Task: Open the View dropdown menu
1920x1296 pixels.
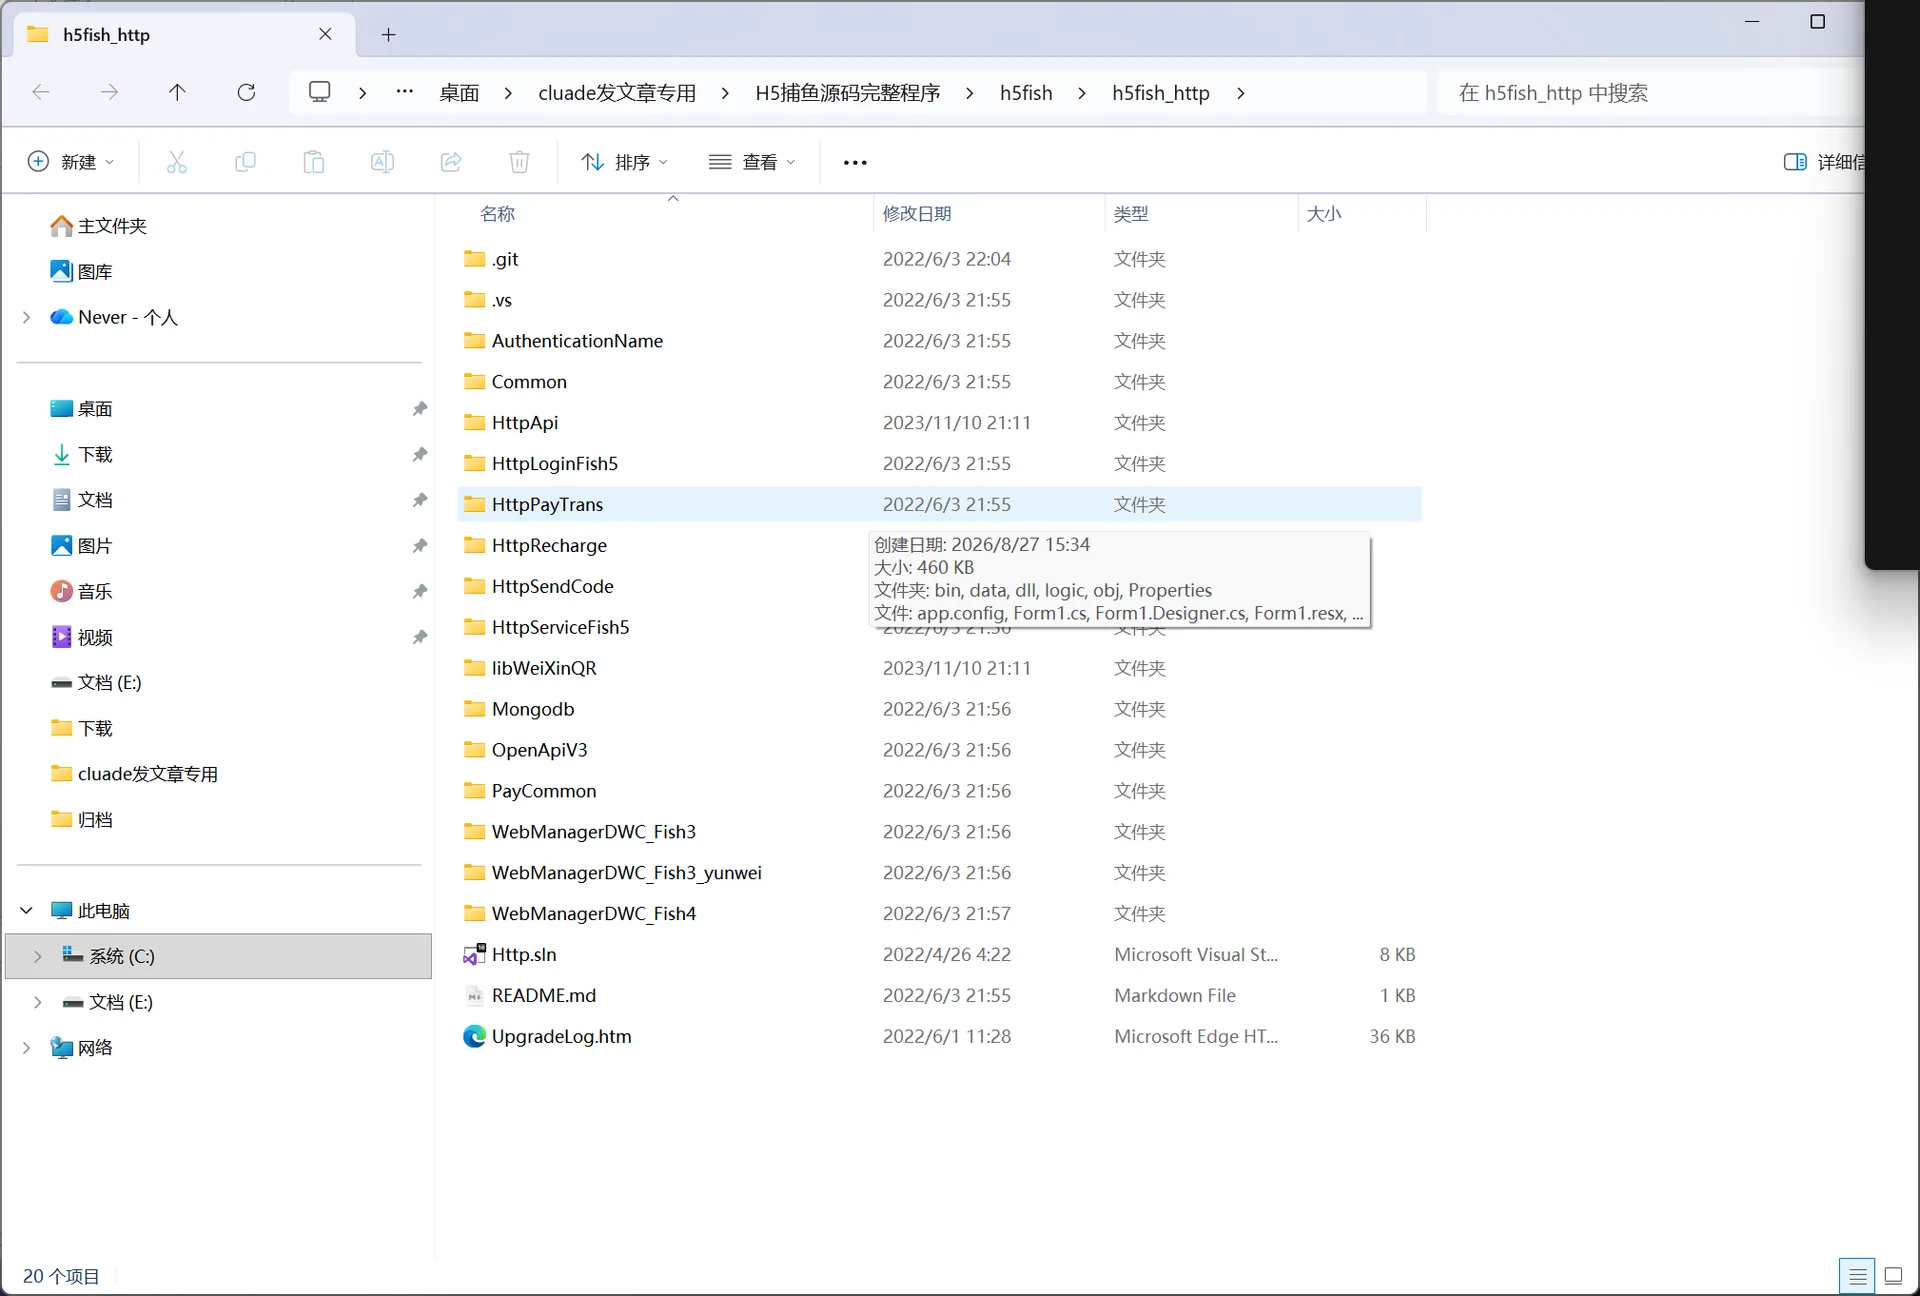Action: click(752, 162)
